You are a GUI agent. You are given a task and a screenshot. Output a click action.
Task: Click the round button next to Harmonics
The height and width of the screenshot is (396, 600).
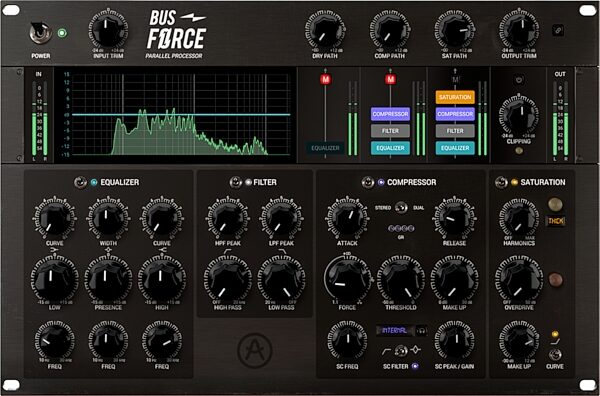point(555,204)
